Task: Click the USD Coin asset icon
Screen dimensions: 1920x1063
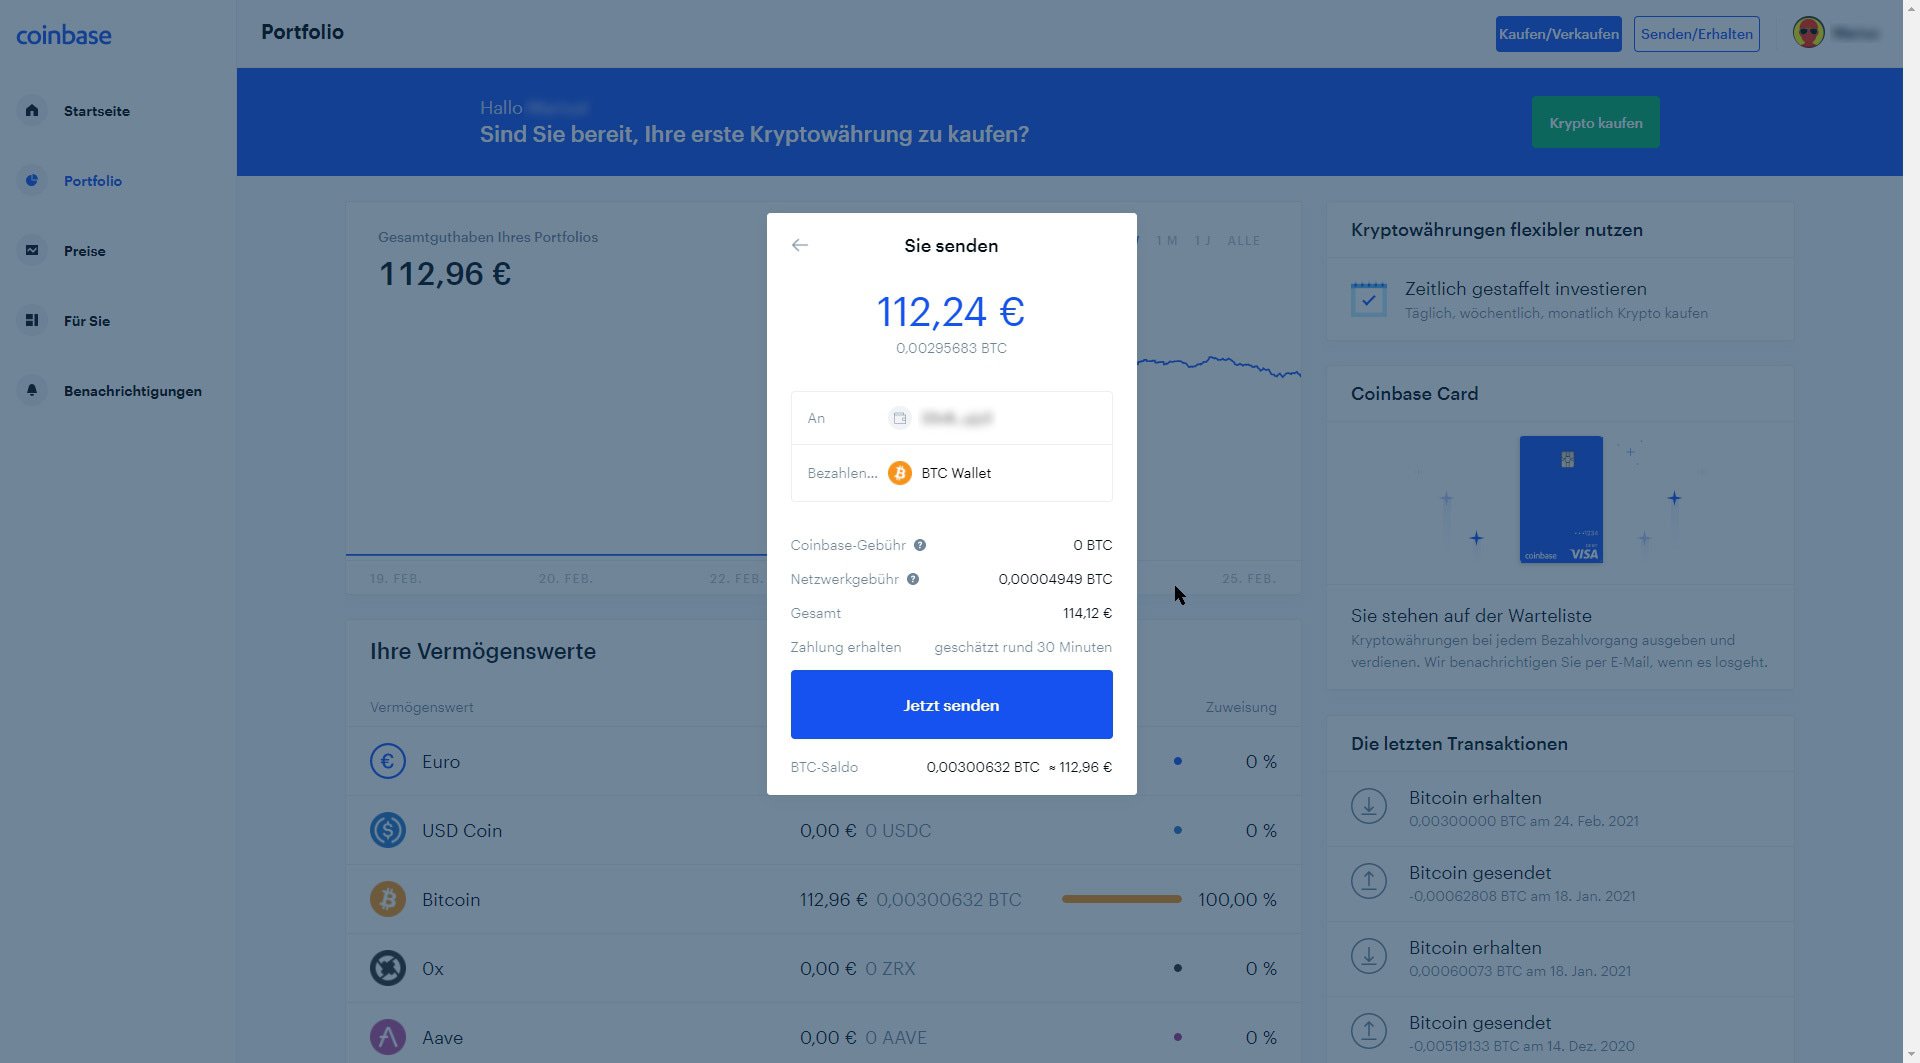Action: tap(388, 830)
